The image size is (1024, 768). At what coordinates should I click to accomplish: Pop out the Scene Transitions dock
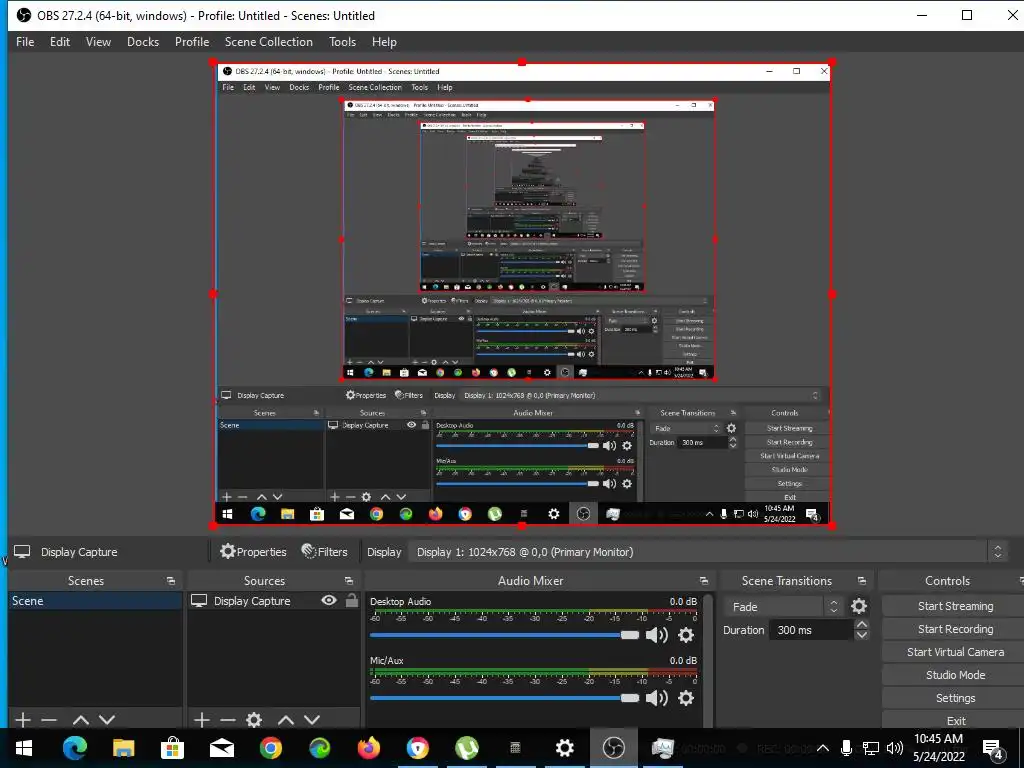click(x=861, y=581)
